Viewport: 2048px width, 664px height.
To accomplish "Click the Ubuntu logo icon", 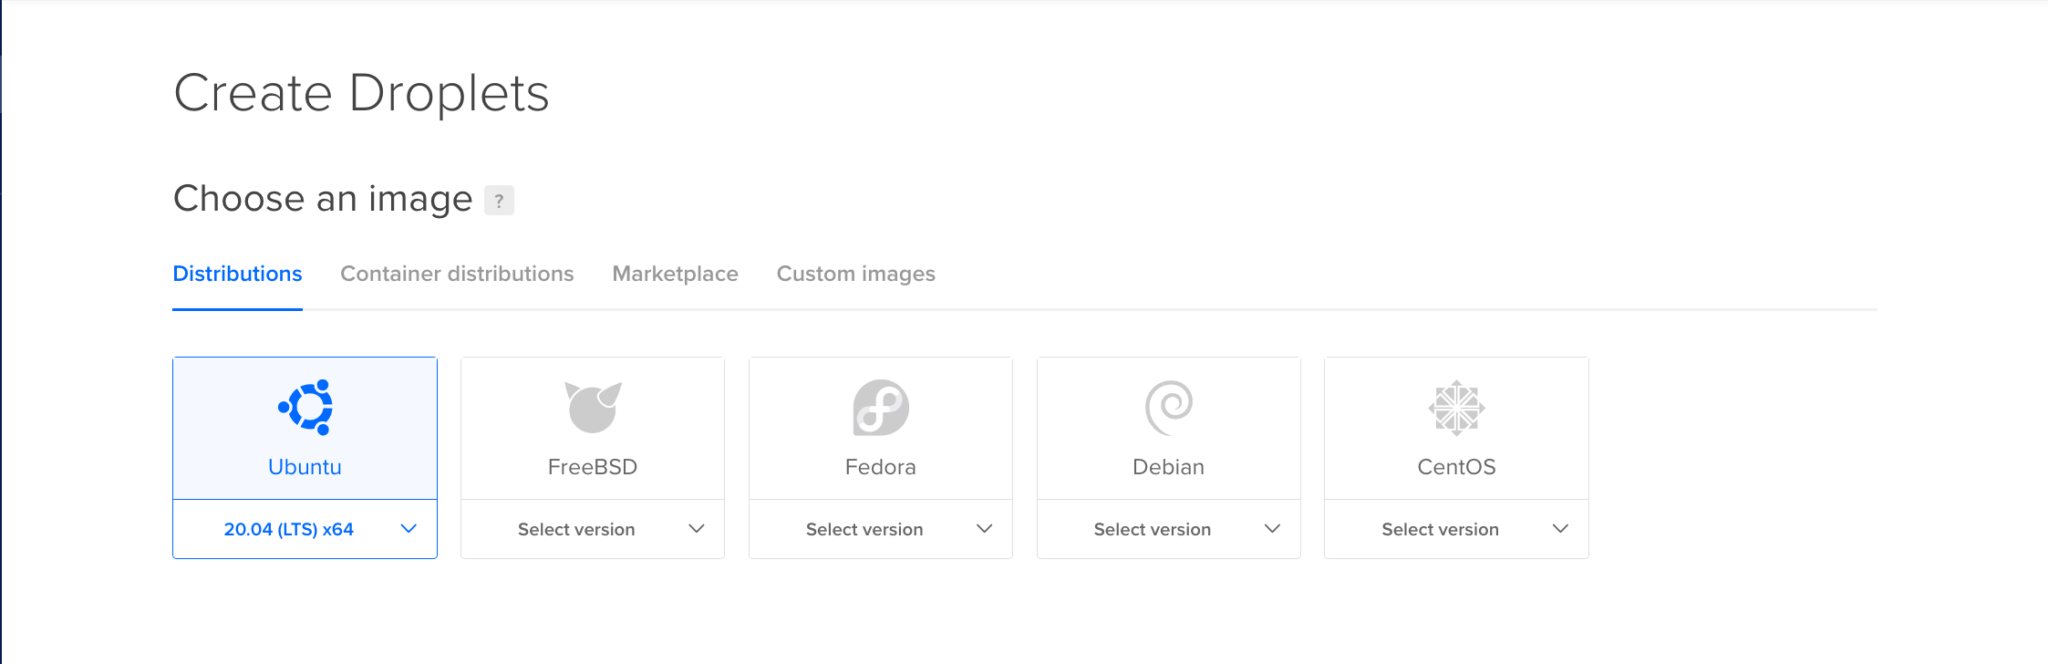I will (x=306, y=407).
